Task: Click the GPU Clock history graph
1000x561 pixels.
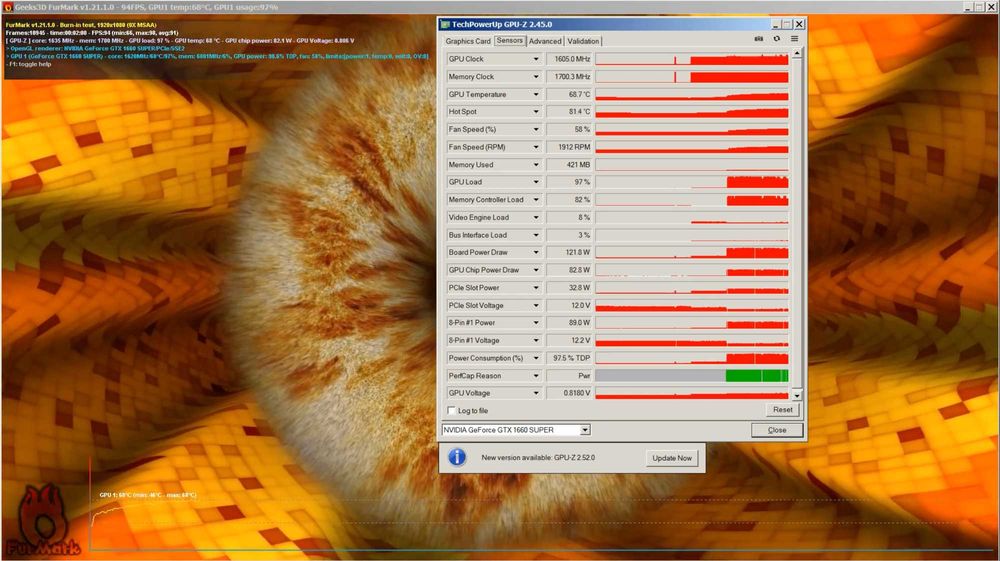Action: point(692,59)
